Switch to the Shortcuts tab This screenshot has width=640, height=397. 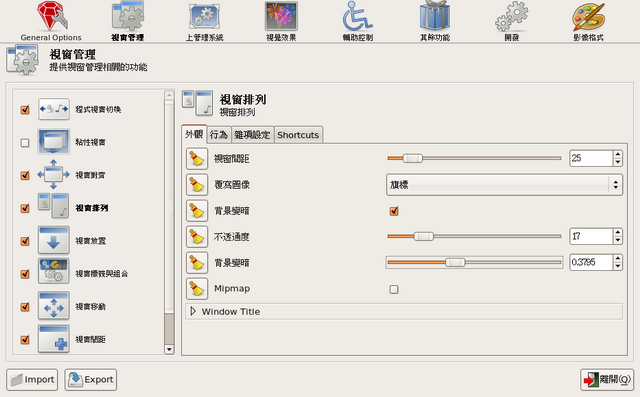(x=298, y=135)
